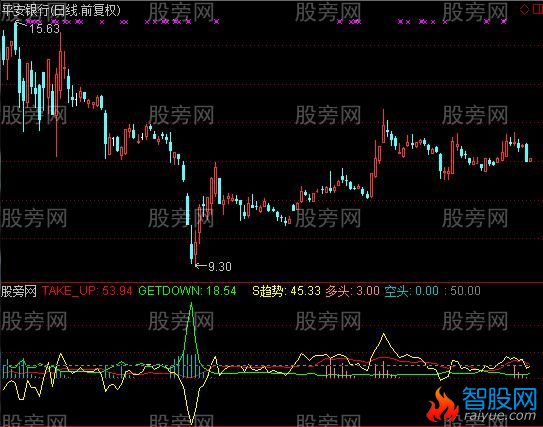Viewport: 543px width, 427px height.
Task: Click the chart title 平安银行(日线.前复权)
Action: (61, 10)
